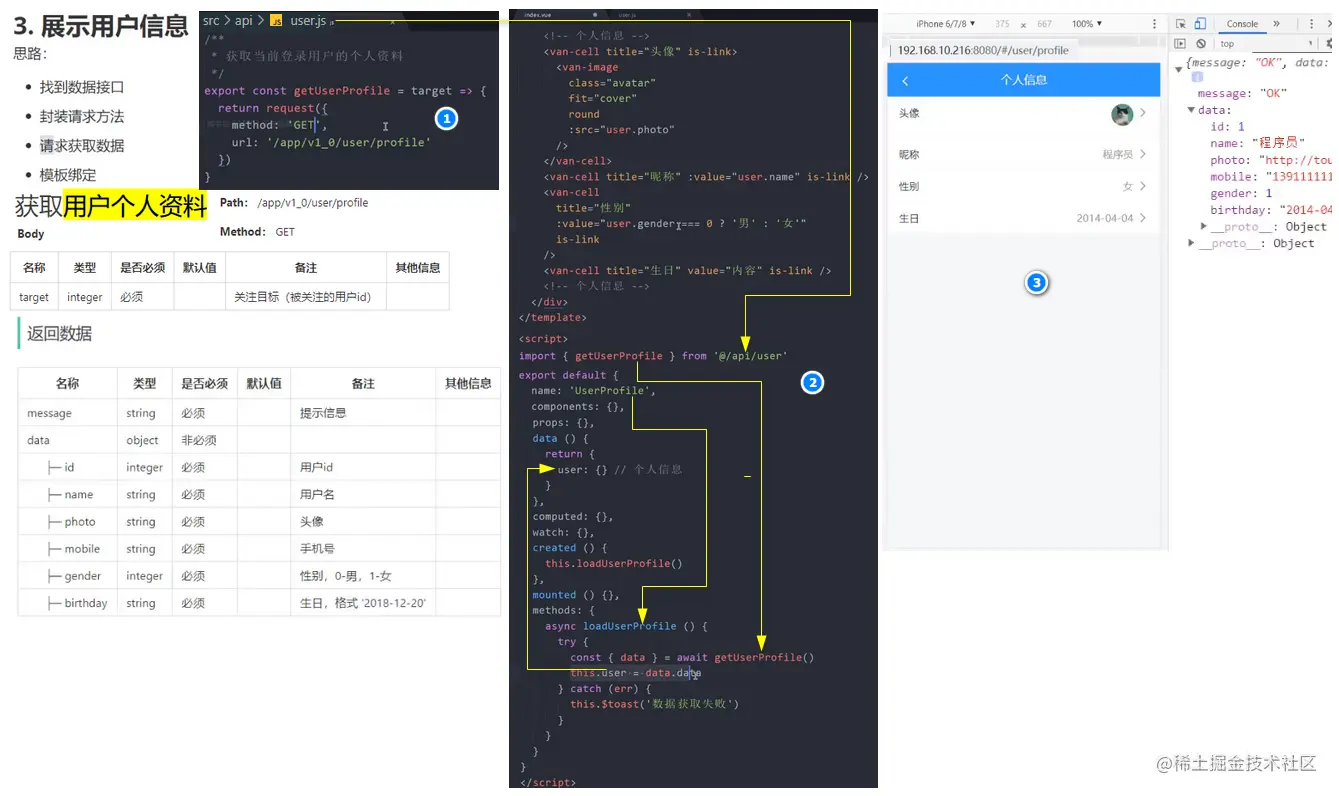Click getUserProfile in the export const line

[x=342, y=90]
